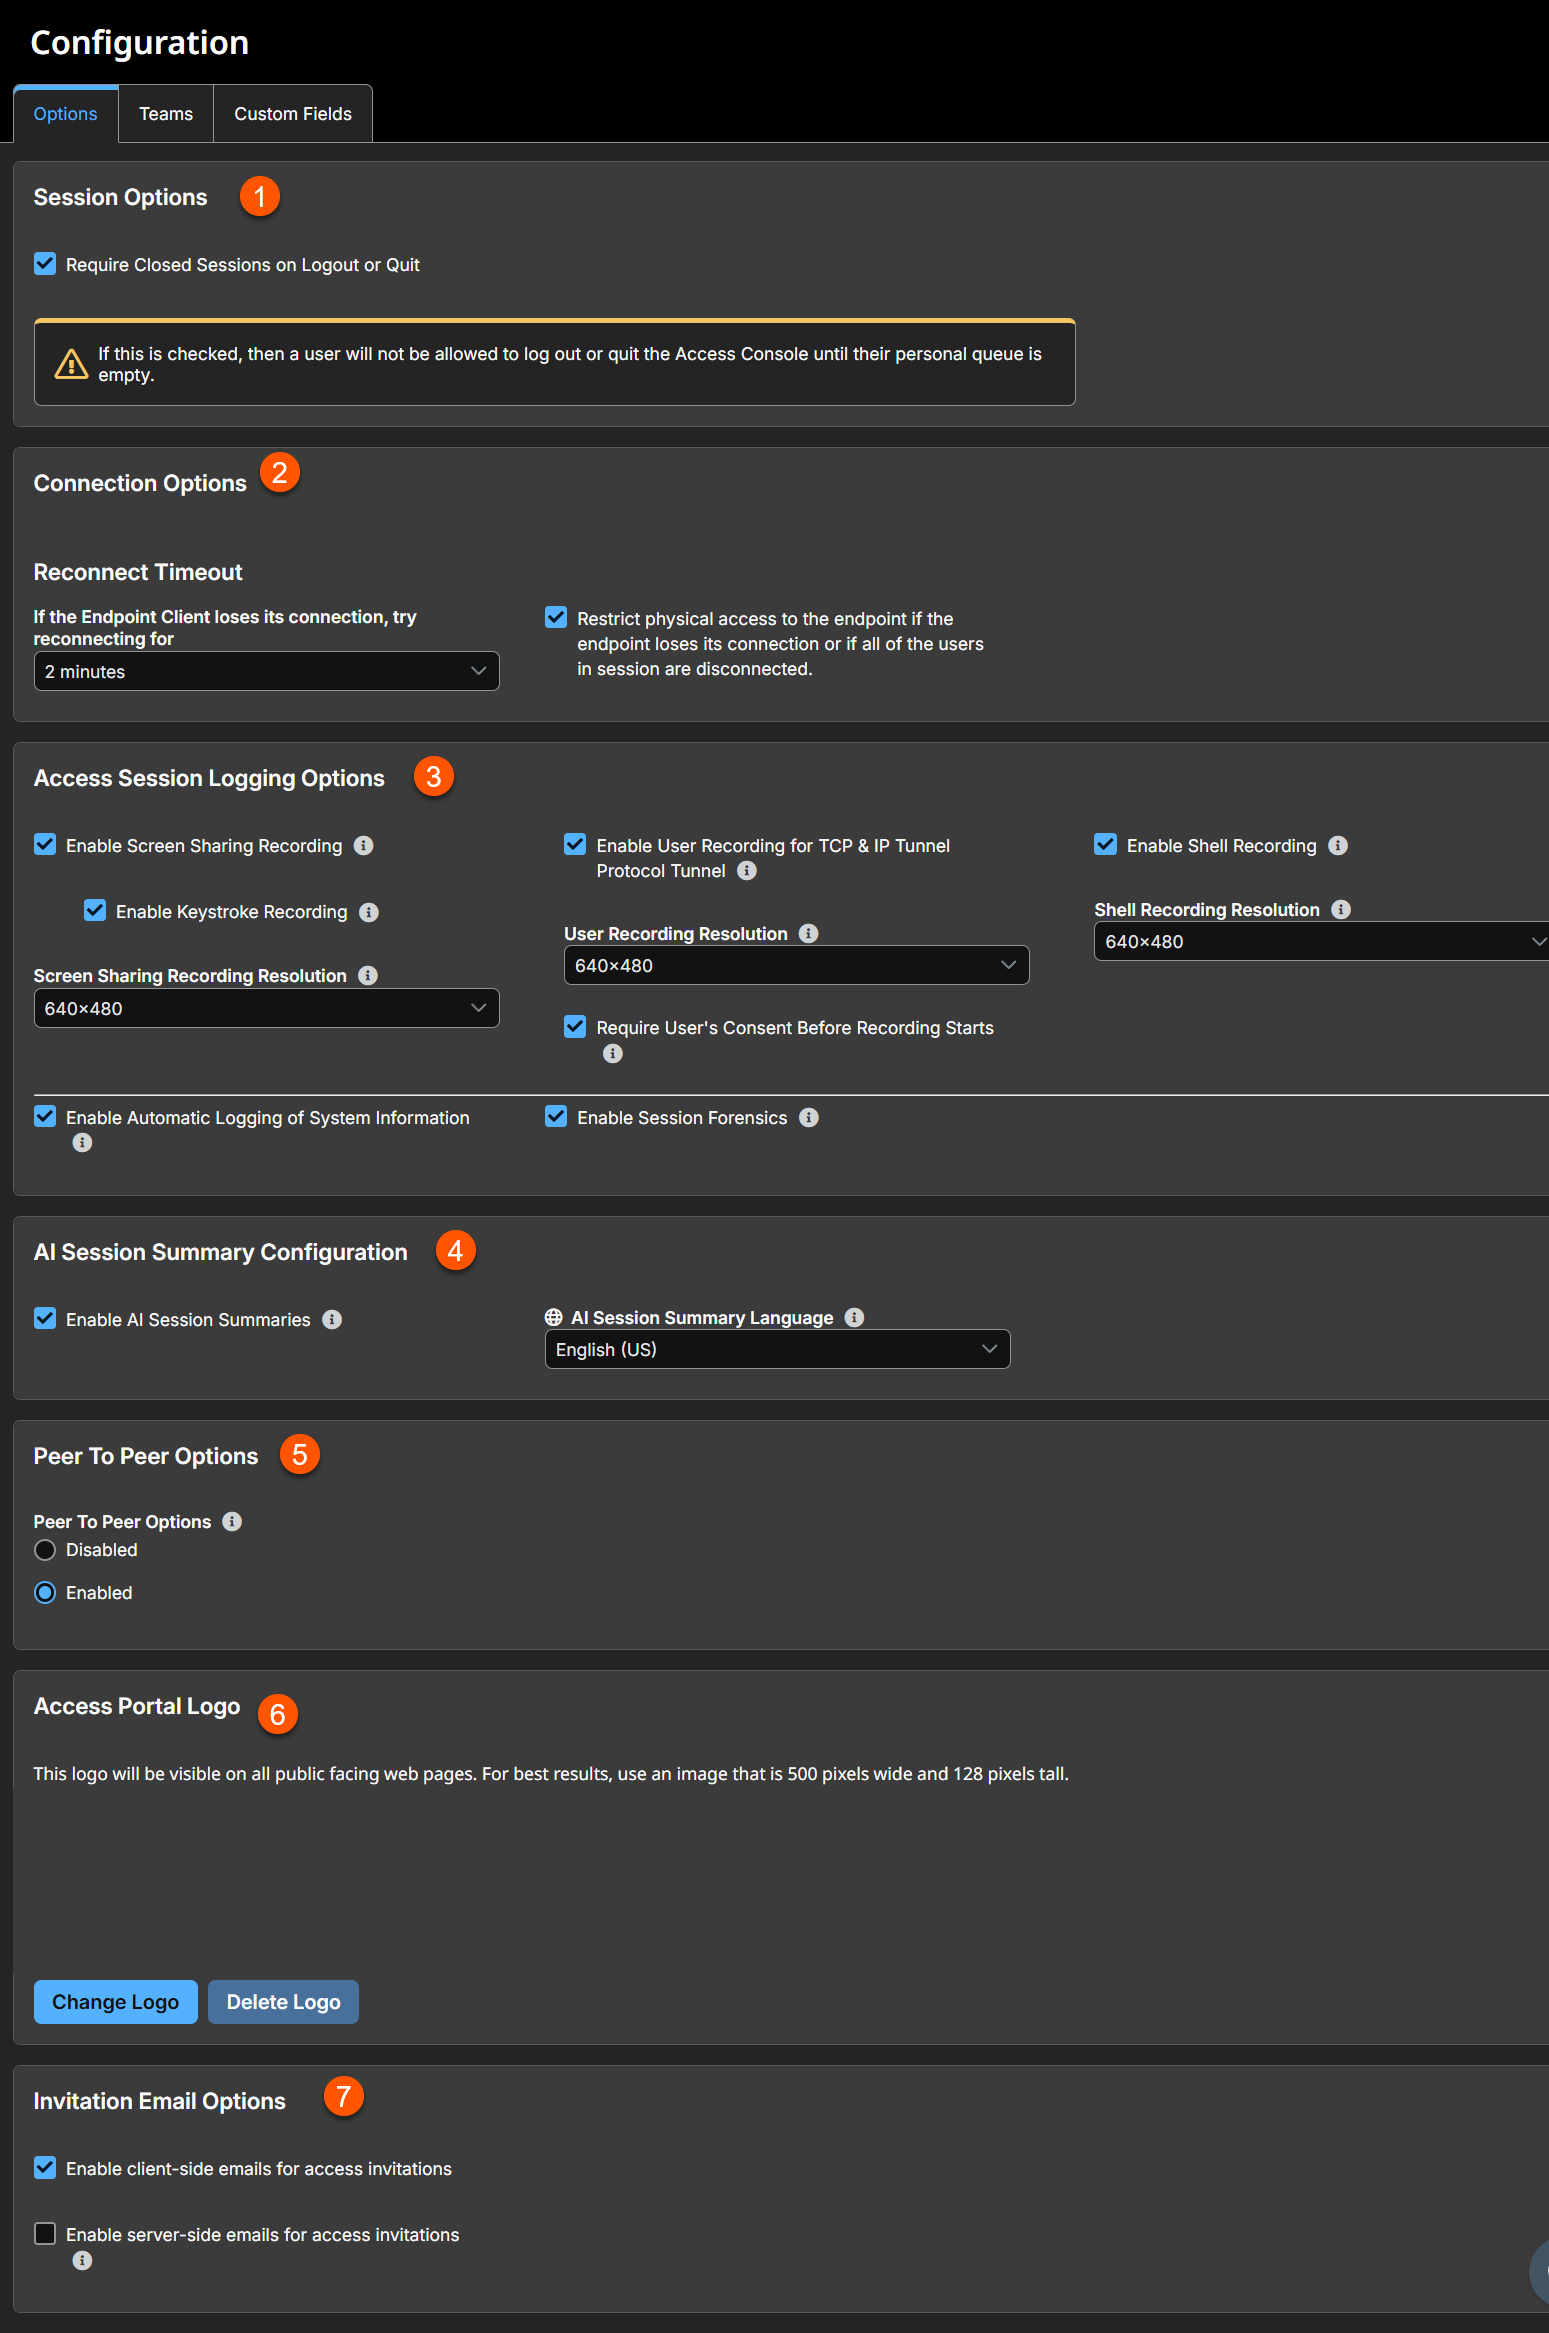1549x2333 pixels.
Task: Toggle Enable Shell Recording checkbox
Action: (1106, 845)
